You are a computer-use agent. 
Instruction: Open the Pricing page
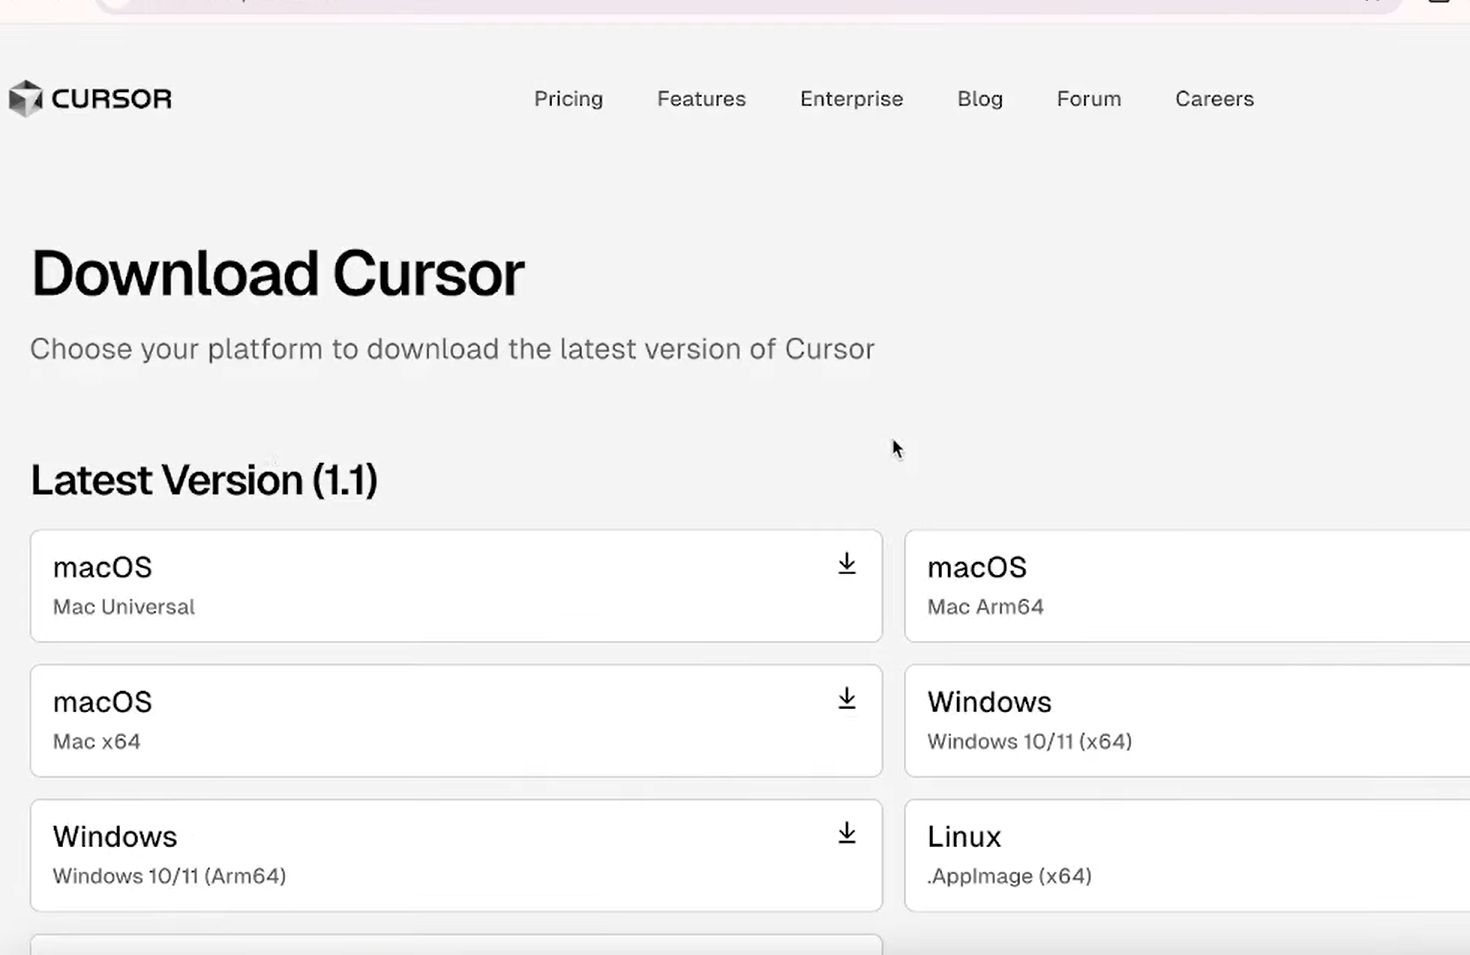(568, 99)
